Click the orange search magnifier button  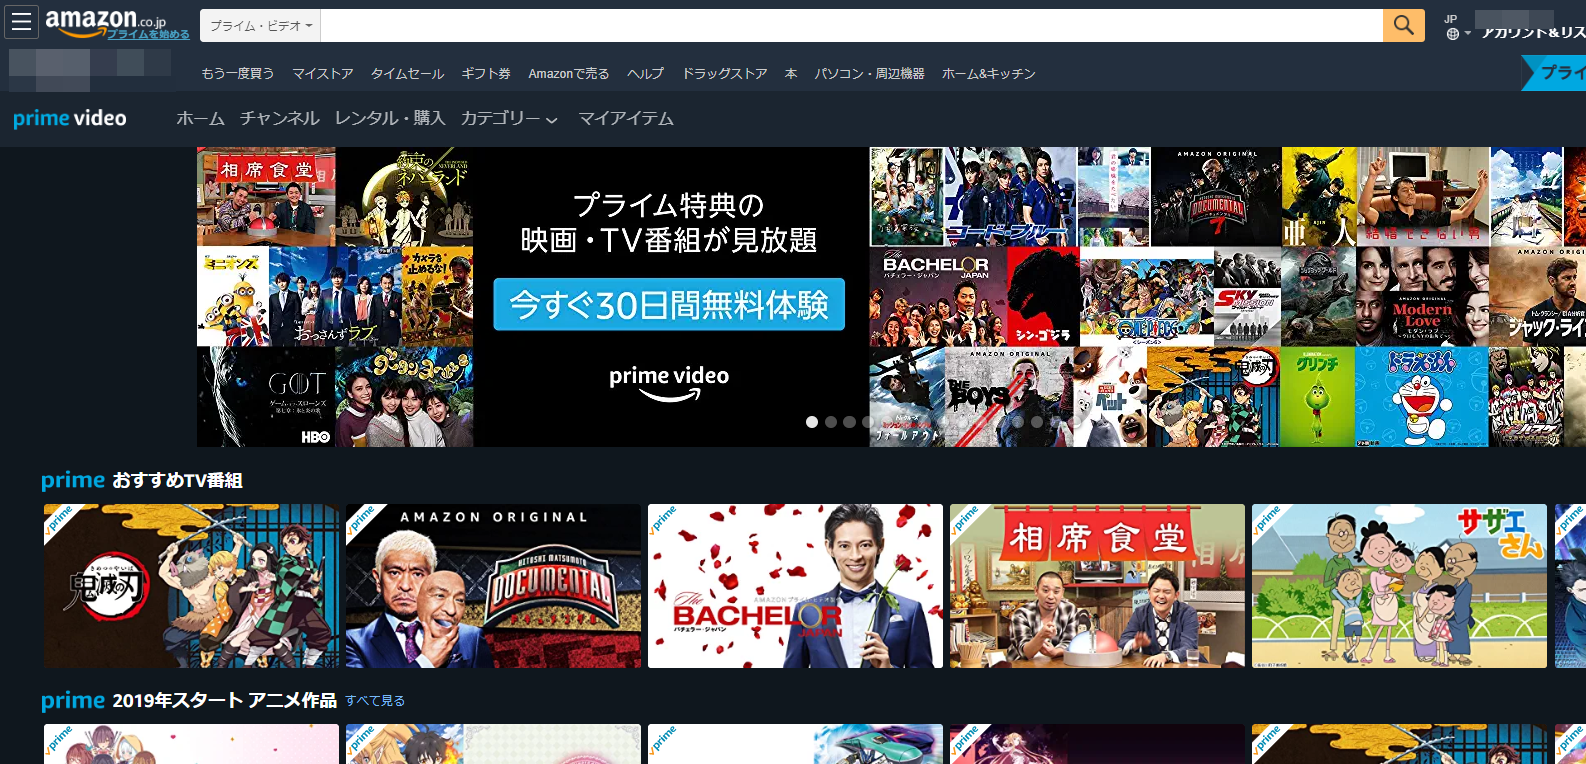(1403, 25)
